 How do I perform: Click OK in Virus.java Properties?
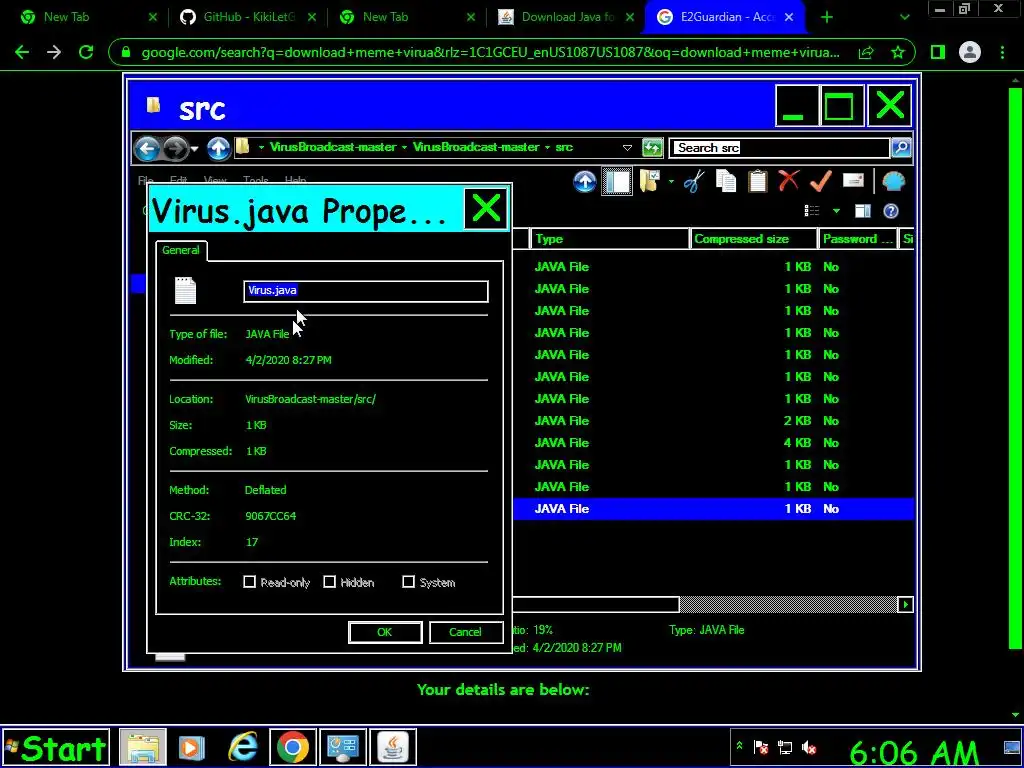click(x=385, y=632)
